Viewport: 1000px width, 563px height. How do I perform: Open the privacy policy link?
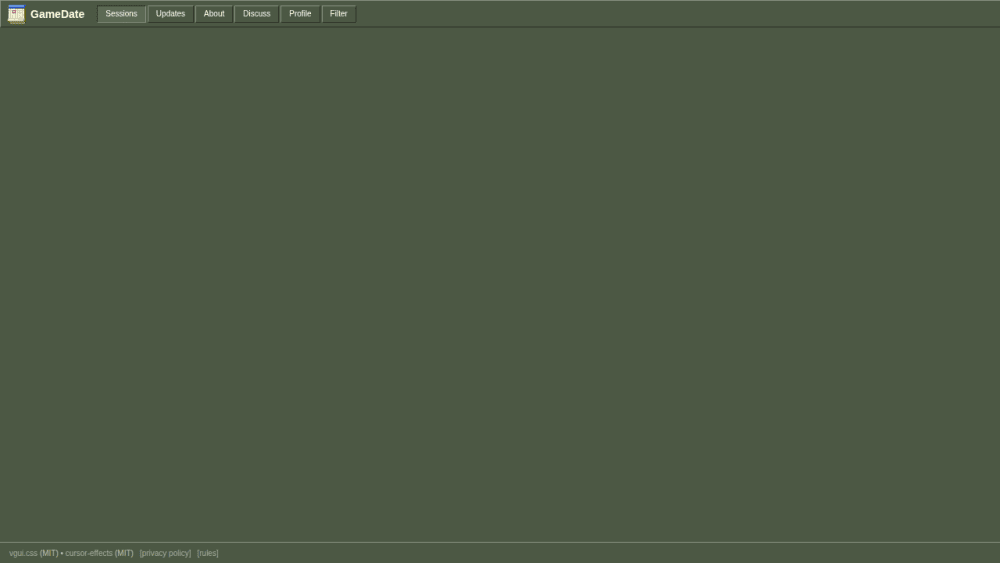[x=165, y=553]
